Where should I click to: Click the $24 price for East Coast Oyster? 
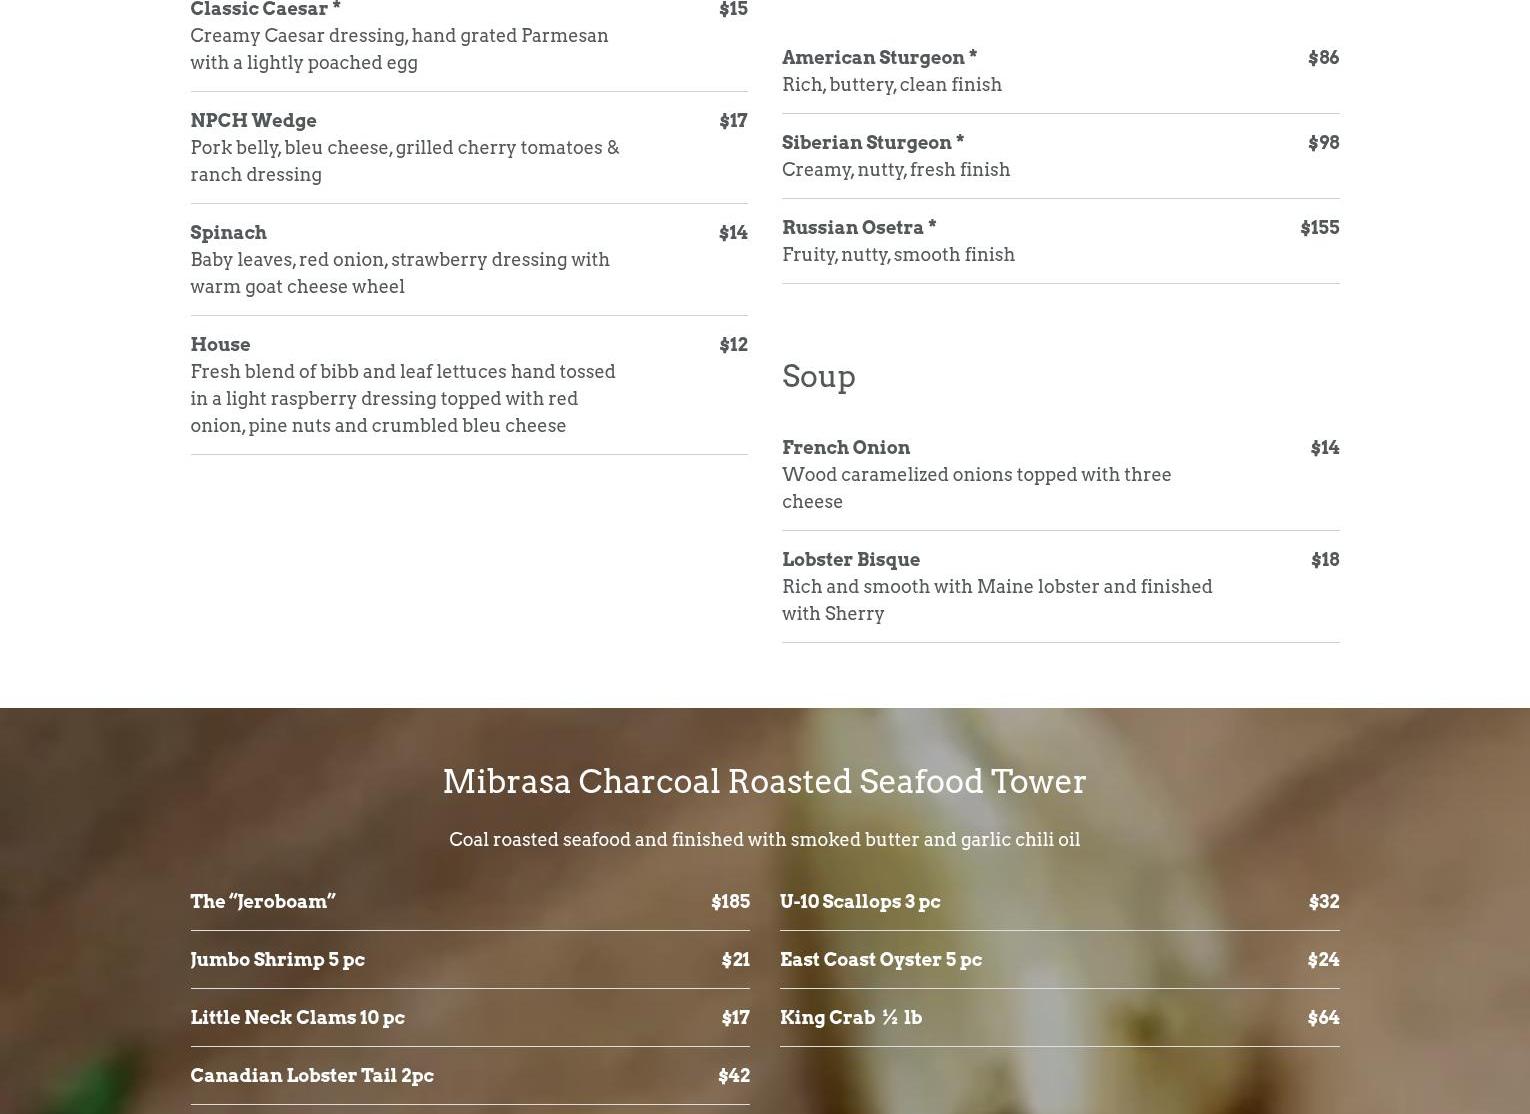tap(1323, 959)
